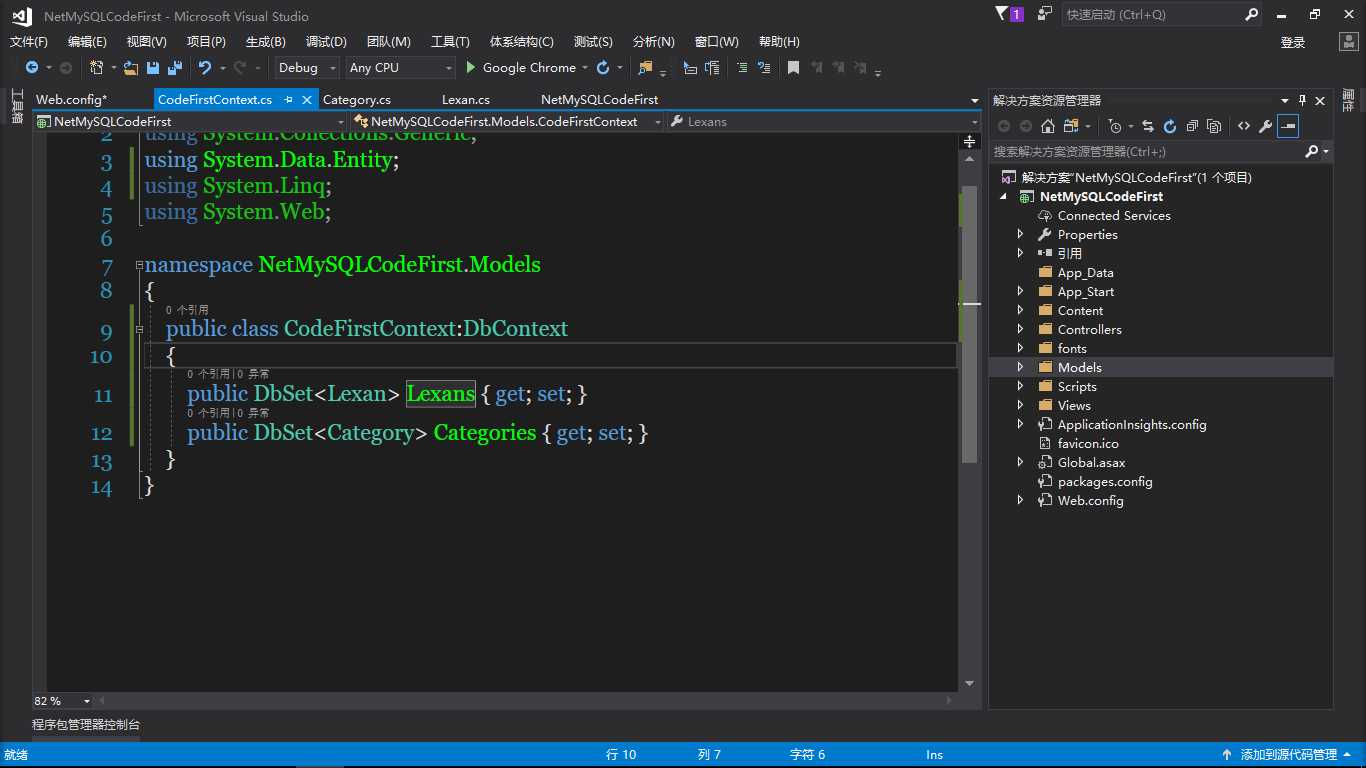The width and height of the screenshot is (1366, 768).
Task: Click the New Project toolbar icon
Action: (x=96, y=68)
